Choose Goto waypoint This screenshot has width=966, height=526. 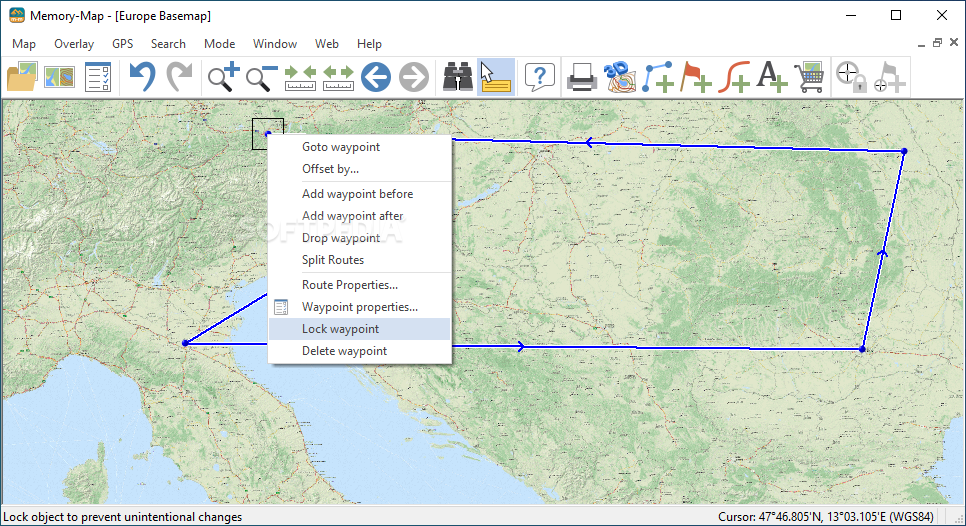pyautogui.click(x=360, y=147)
